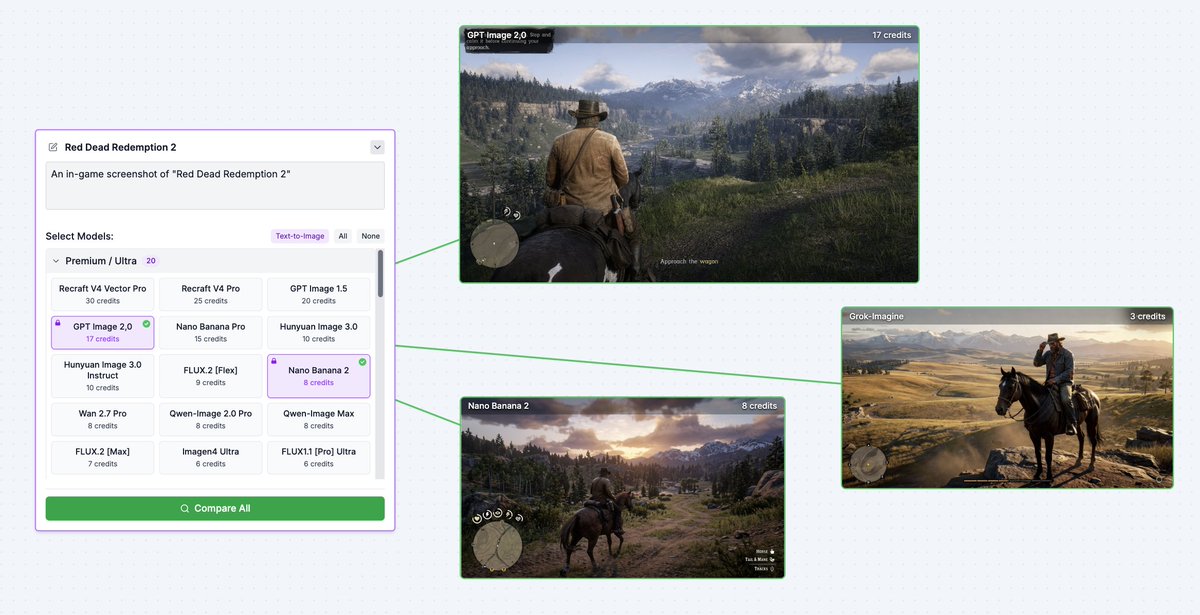1200x615 pixels.
Task: Select the Text-to-Image filter
Action: pos(300,236)
